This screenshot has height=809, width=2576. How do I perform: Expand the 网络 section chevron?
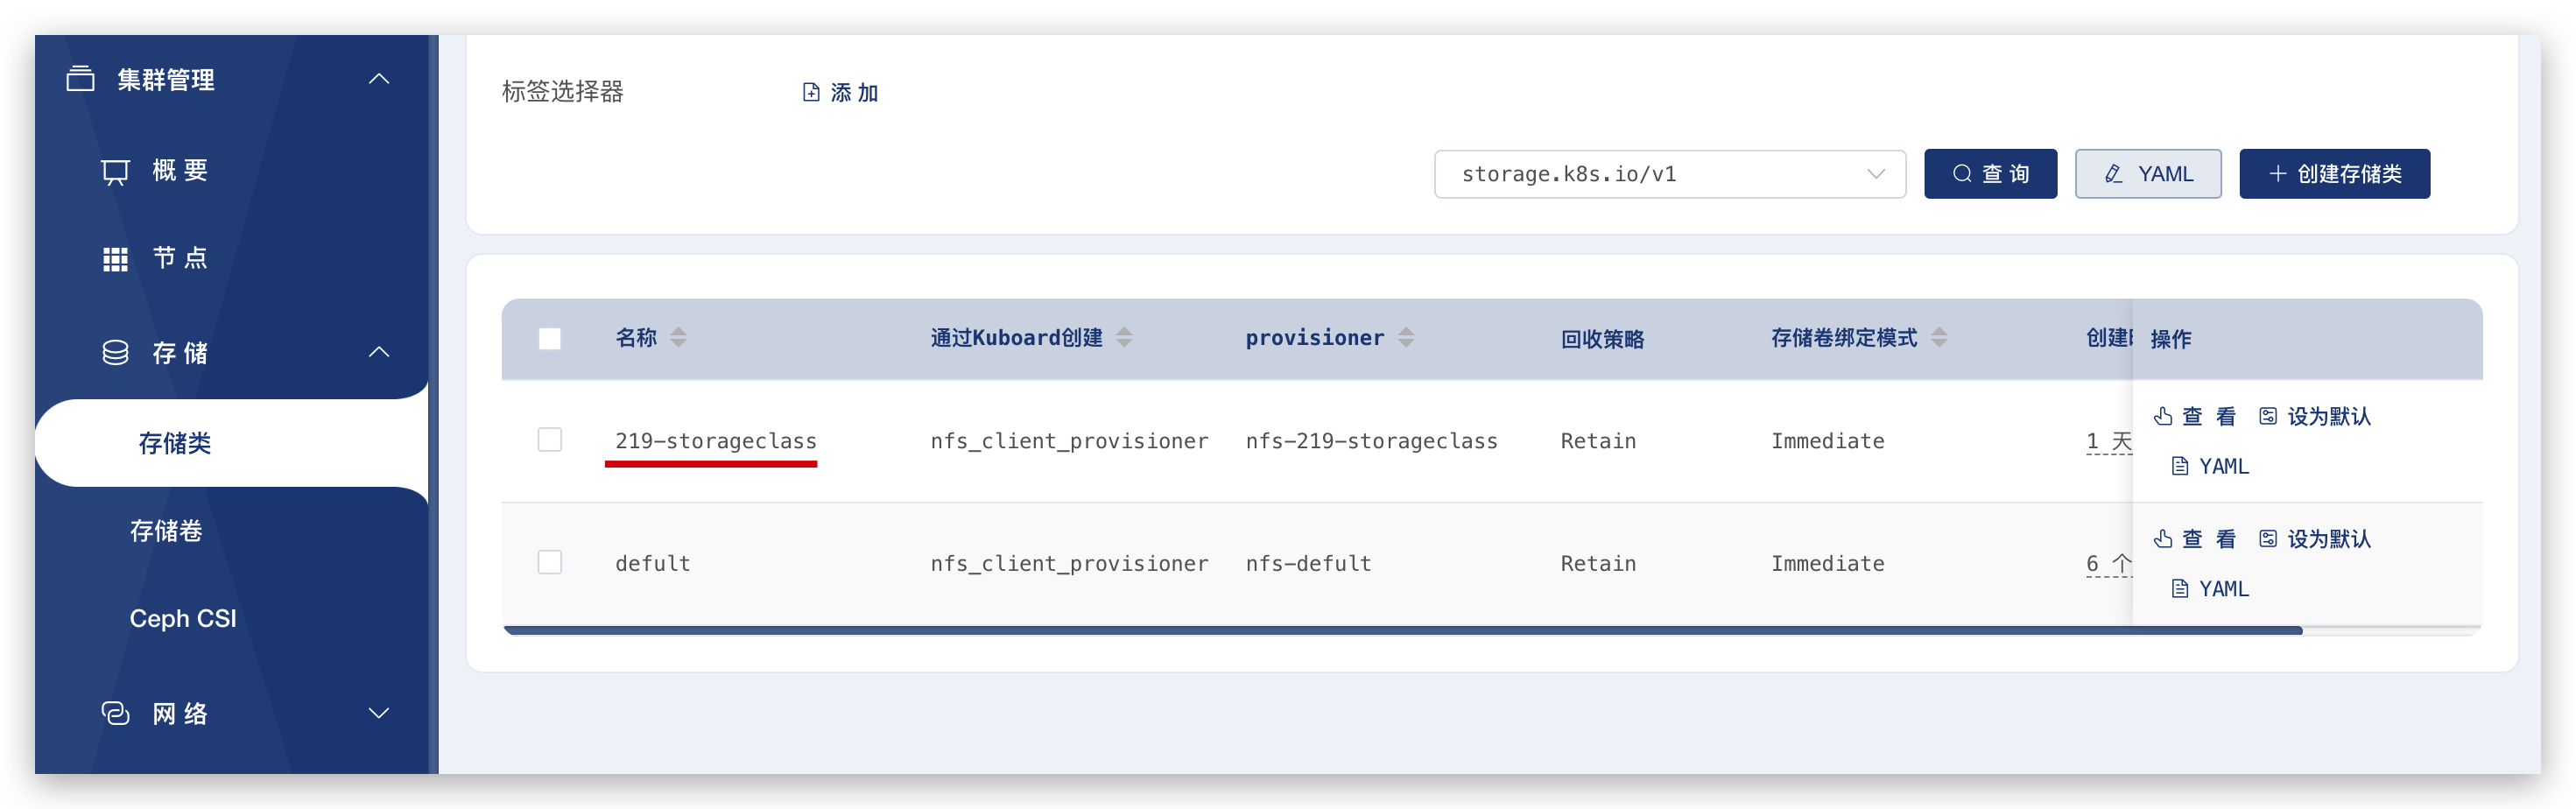click(x=378, y=713)
